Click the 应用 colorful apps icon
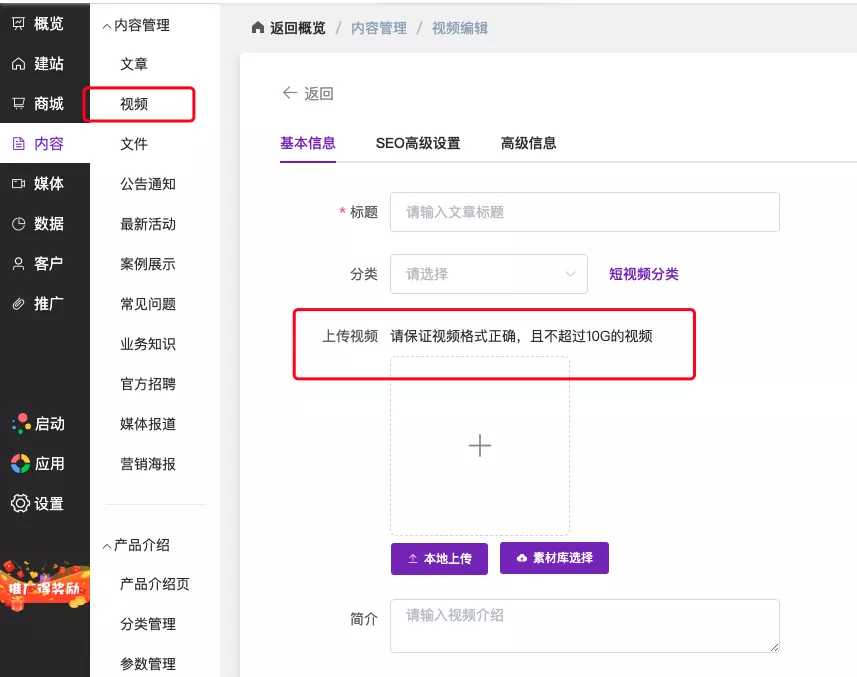The image size is (857, 677). tap(20, 464)
